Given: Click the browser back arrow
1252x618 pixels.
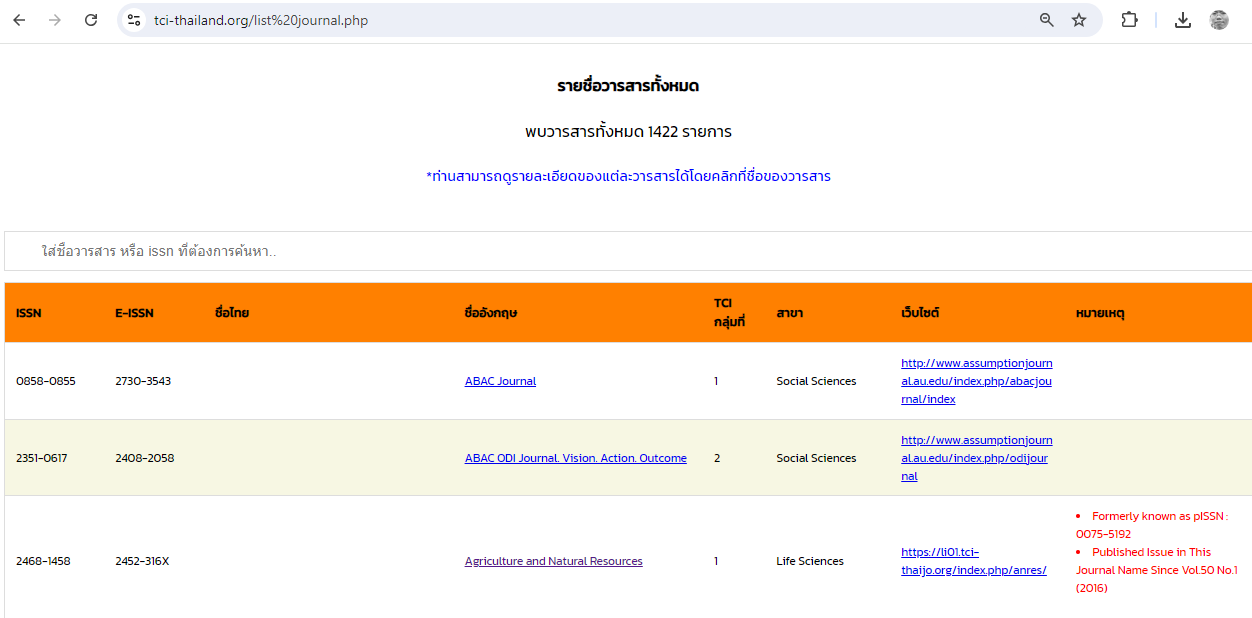Looking at the screenshot, I should 19,20.
